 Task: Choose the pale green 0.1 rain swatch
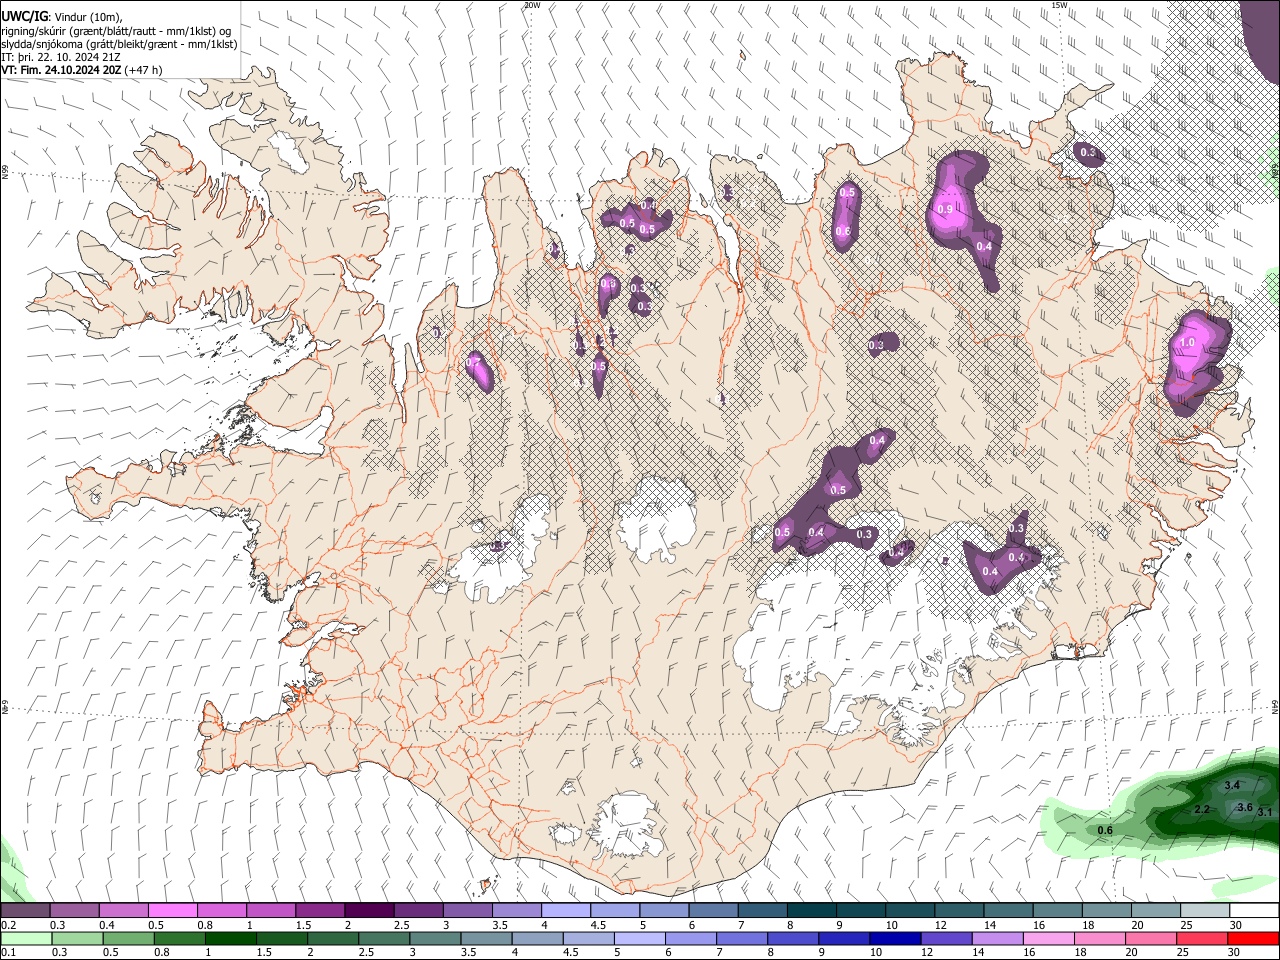25,938
